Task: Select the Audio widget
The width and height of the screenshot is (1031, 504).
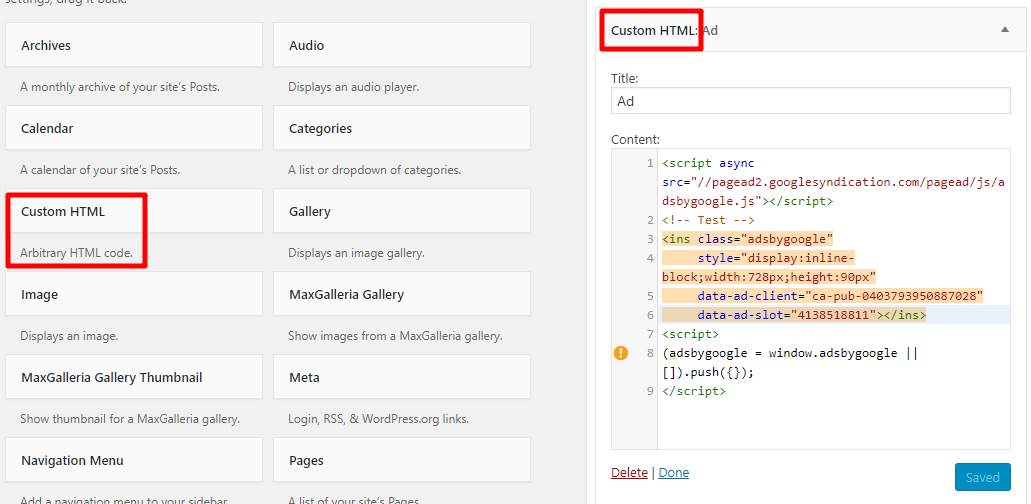Action: [402, 45]
